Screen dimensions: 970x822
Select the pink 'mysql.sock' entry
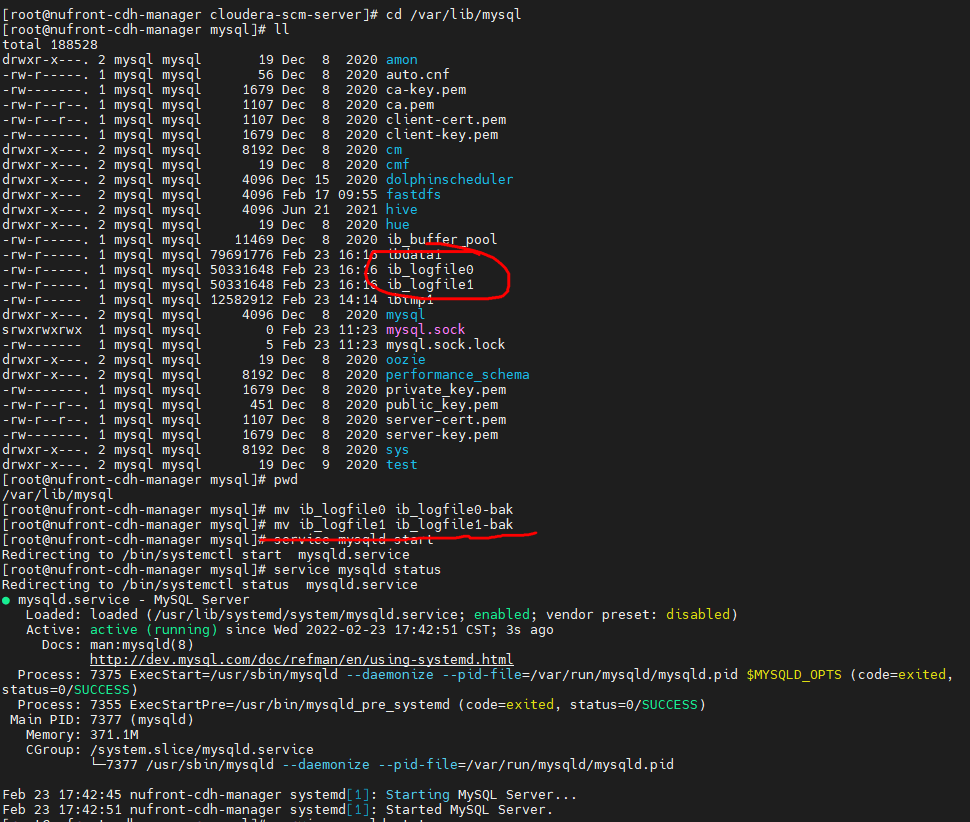coord(426,330)
